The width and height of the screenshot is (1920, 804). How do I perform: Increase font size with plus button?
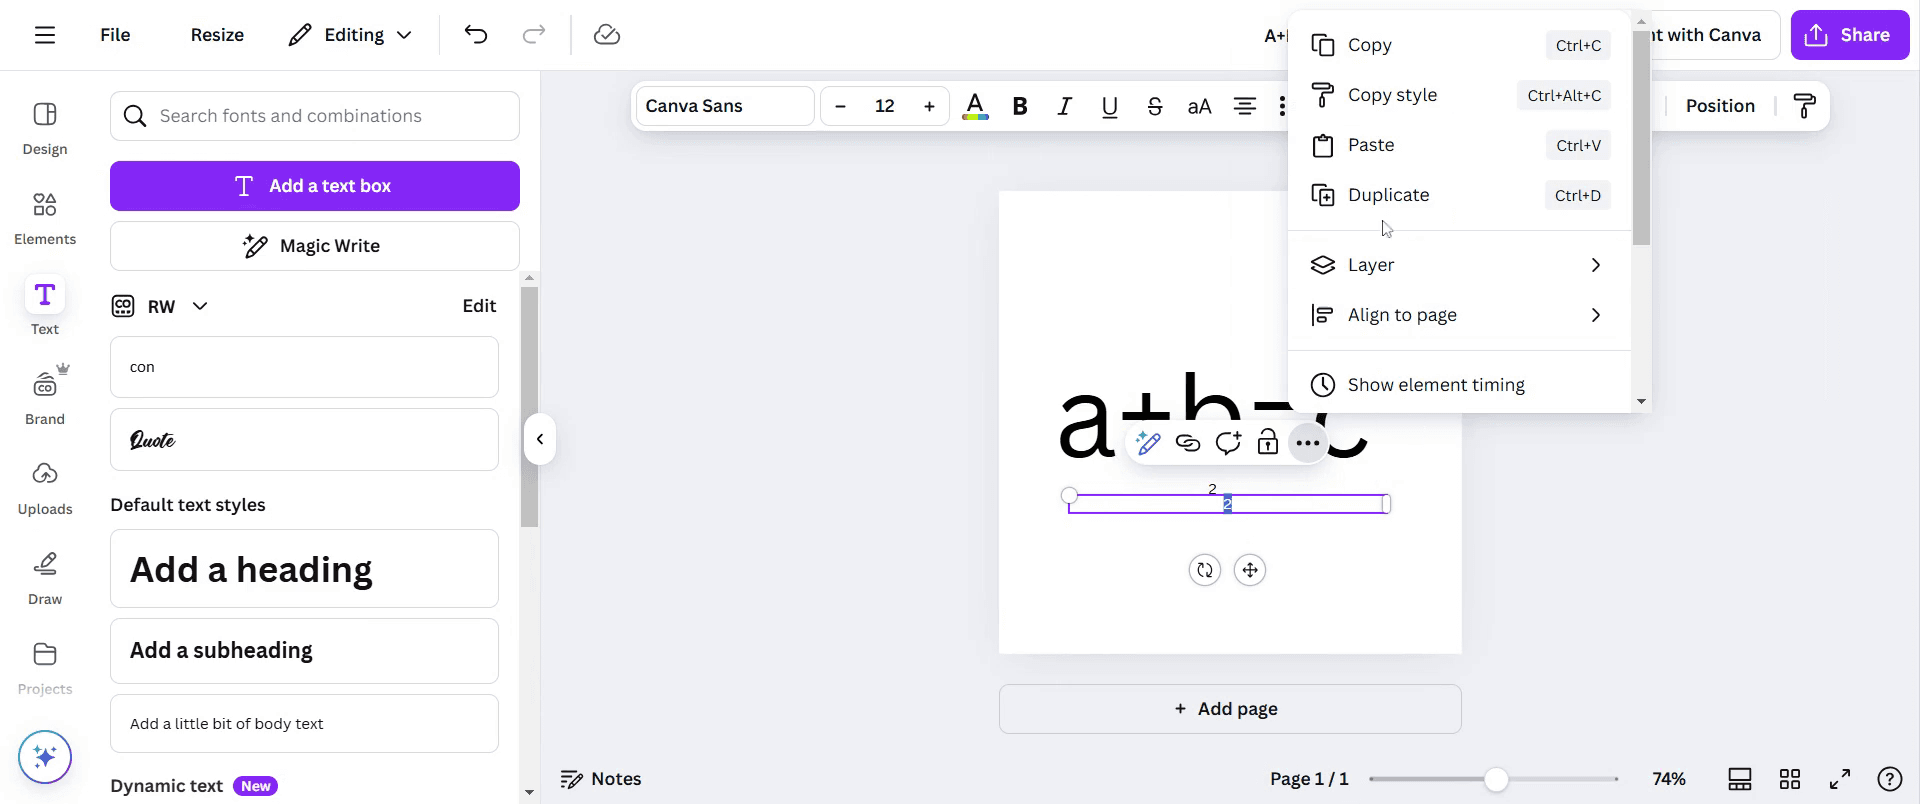(929, 106)
